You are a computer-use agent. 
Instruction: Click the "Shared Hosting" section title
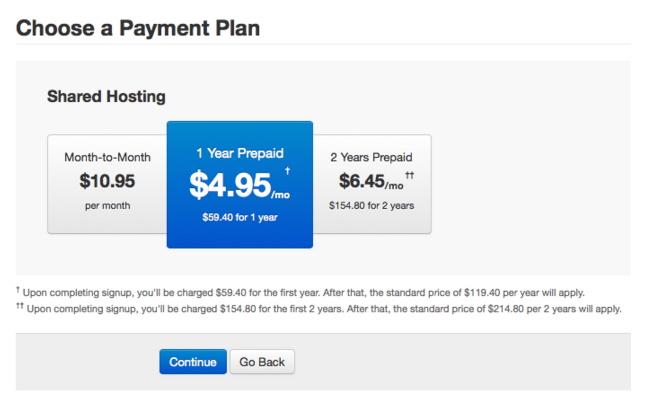106,97
